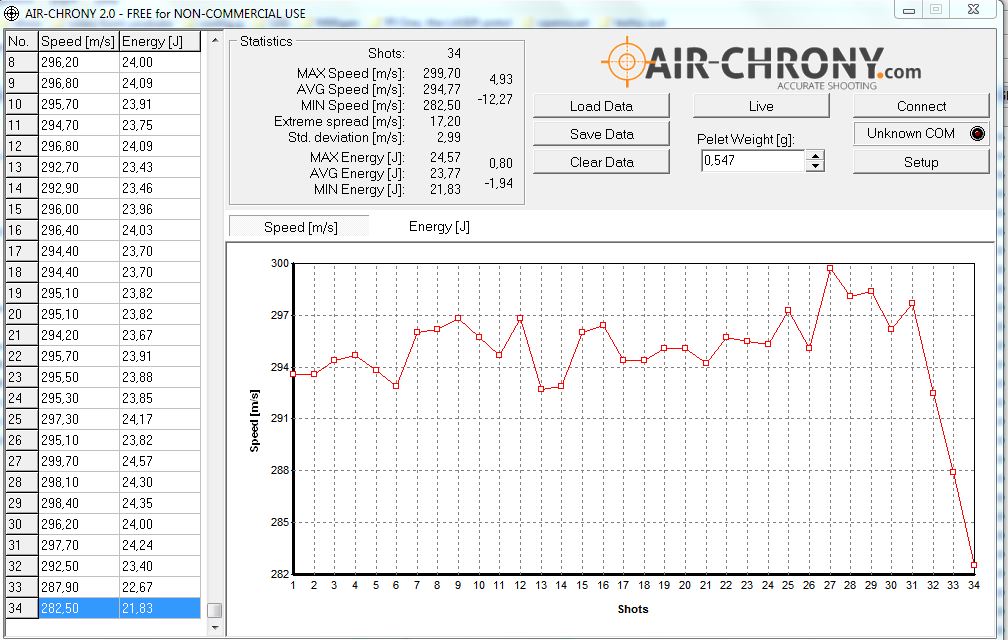Image resolution: width=1008 pixels, height=640 pixels.
Task: Select speed 292,90 in row 14
Action: click(78, 188)
